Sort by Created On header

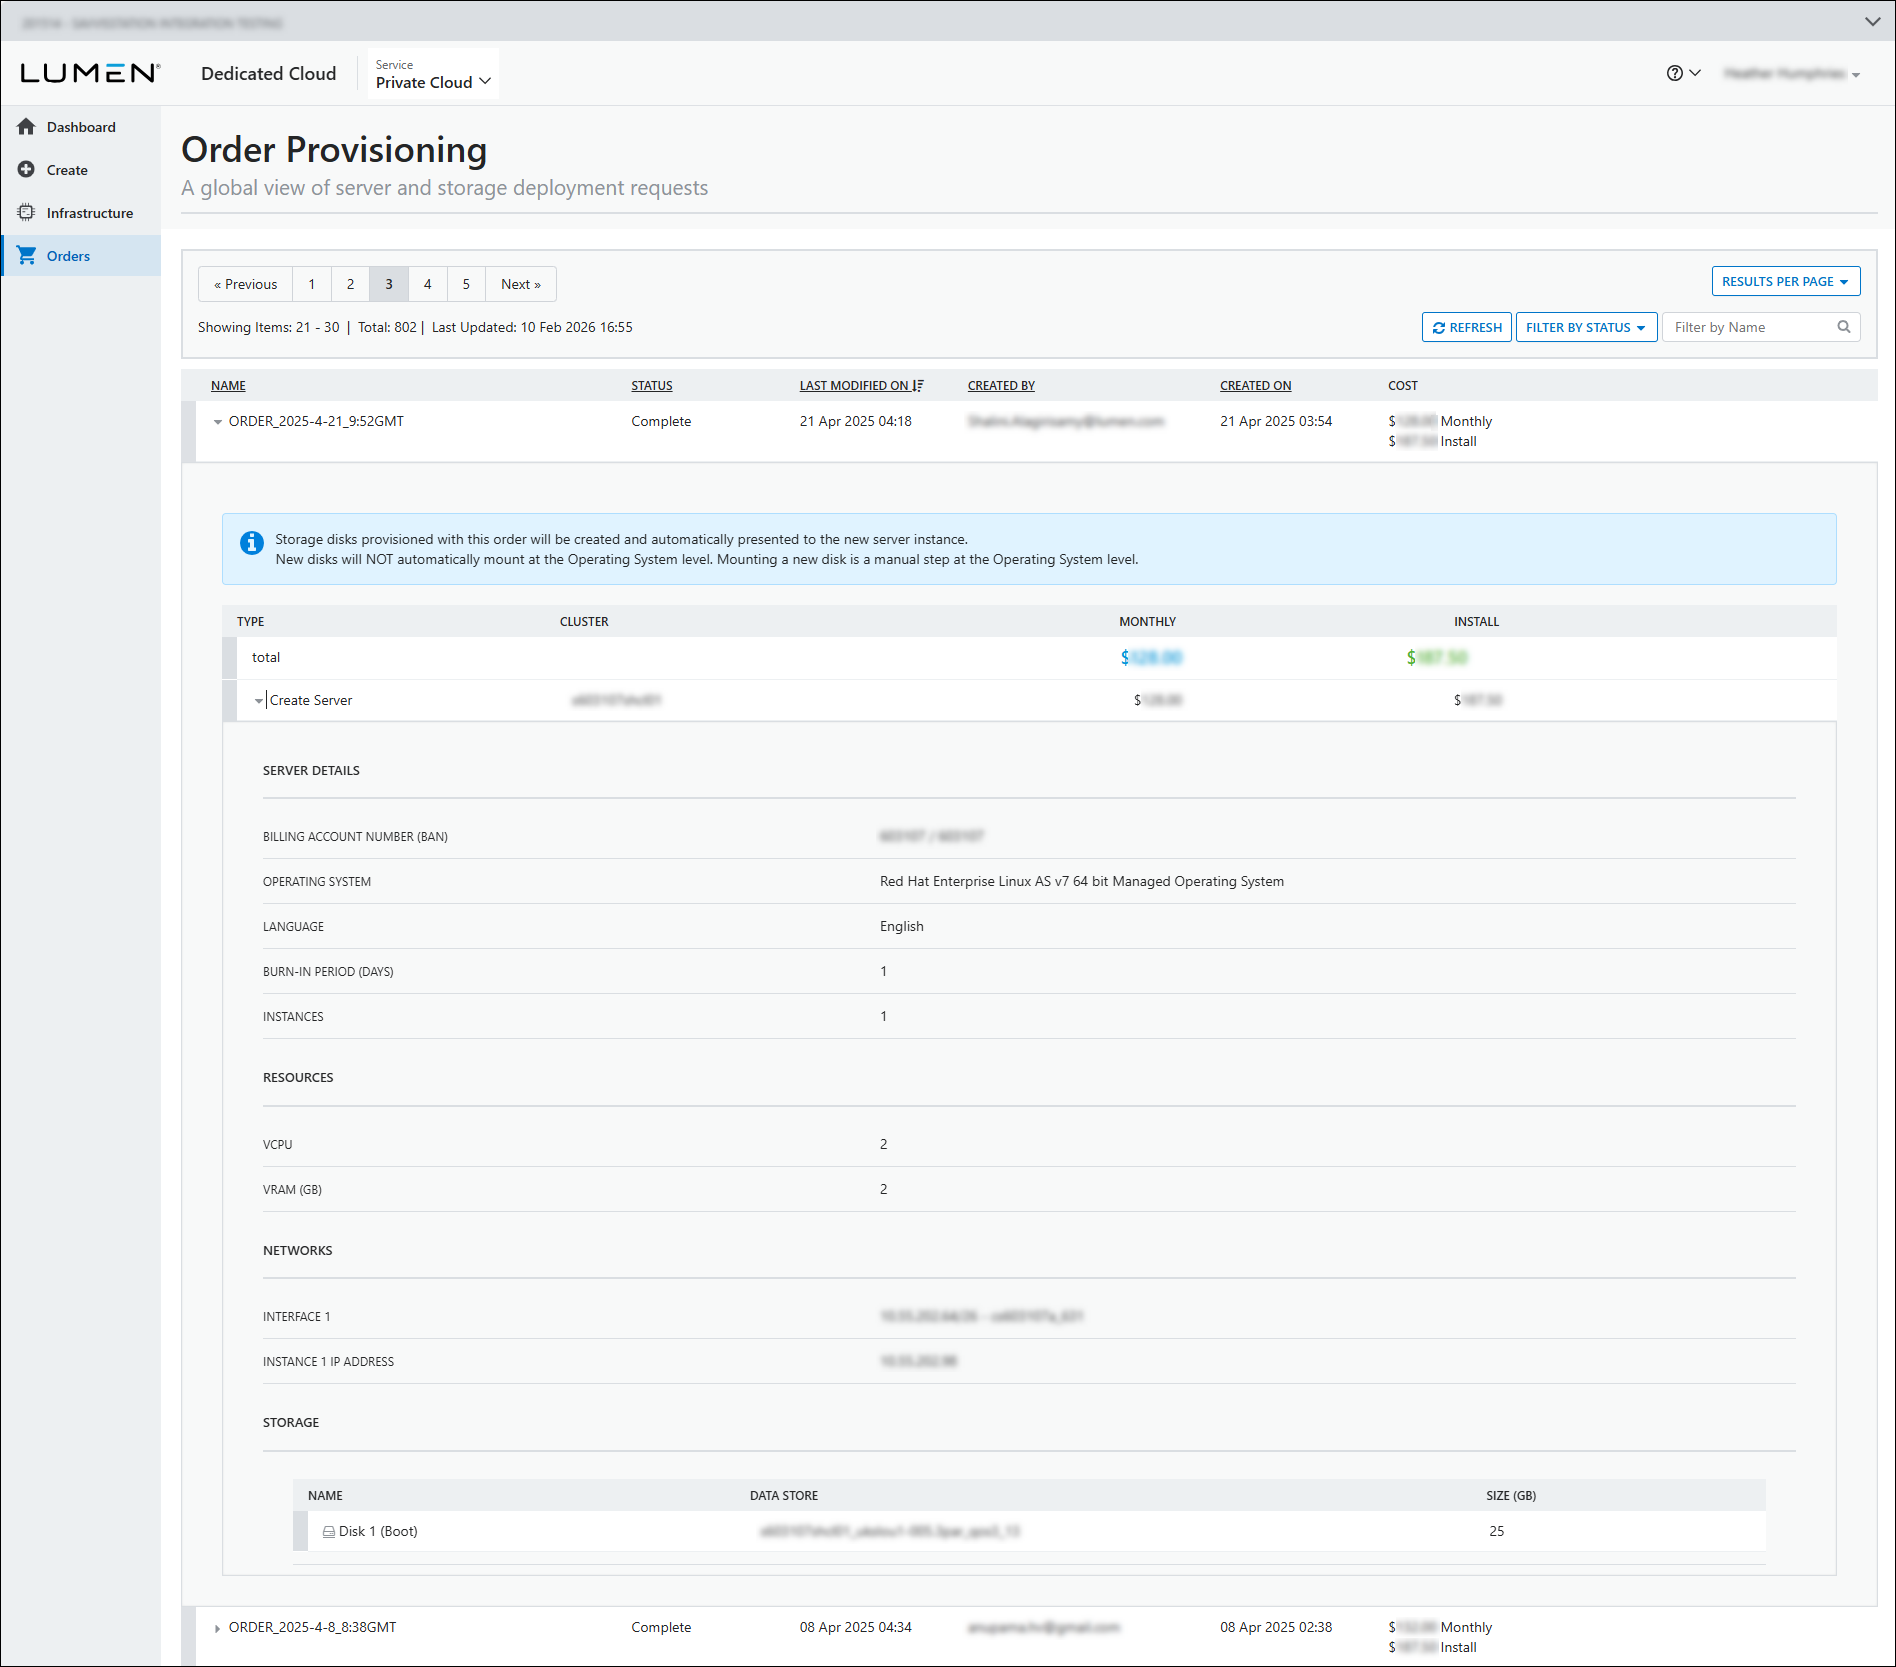point(1256,386)
